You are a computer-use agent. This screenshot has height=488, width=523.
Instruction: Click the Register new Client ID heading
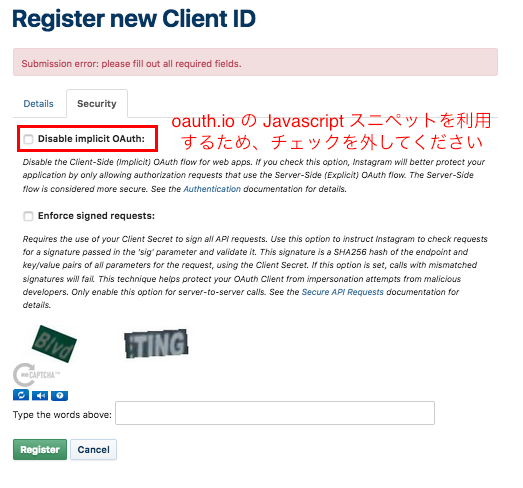134,18
